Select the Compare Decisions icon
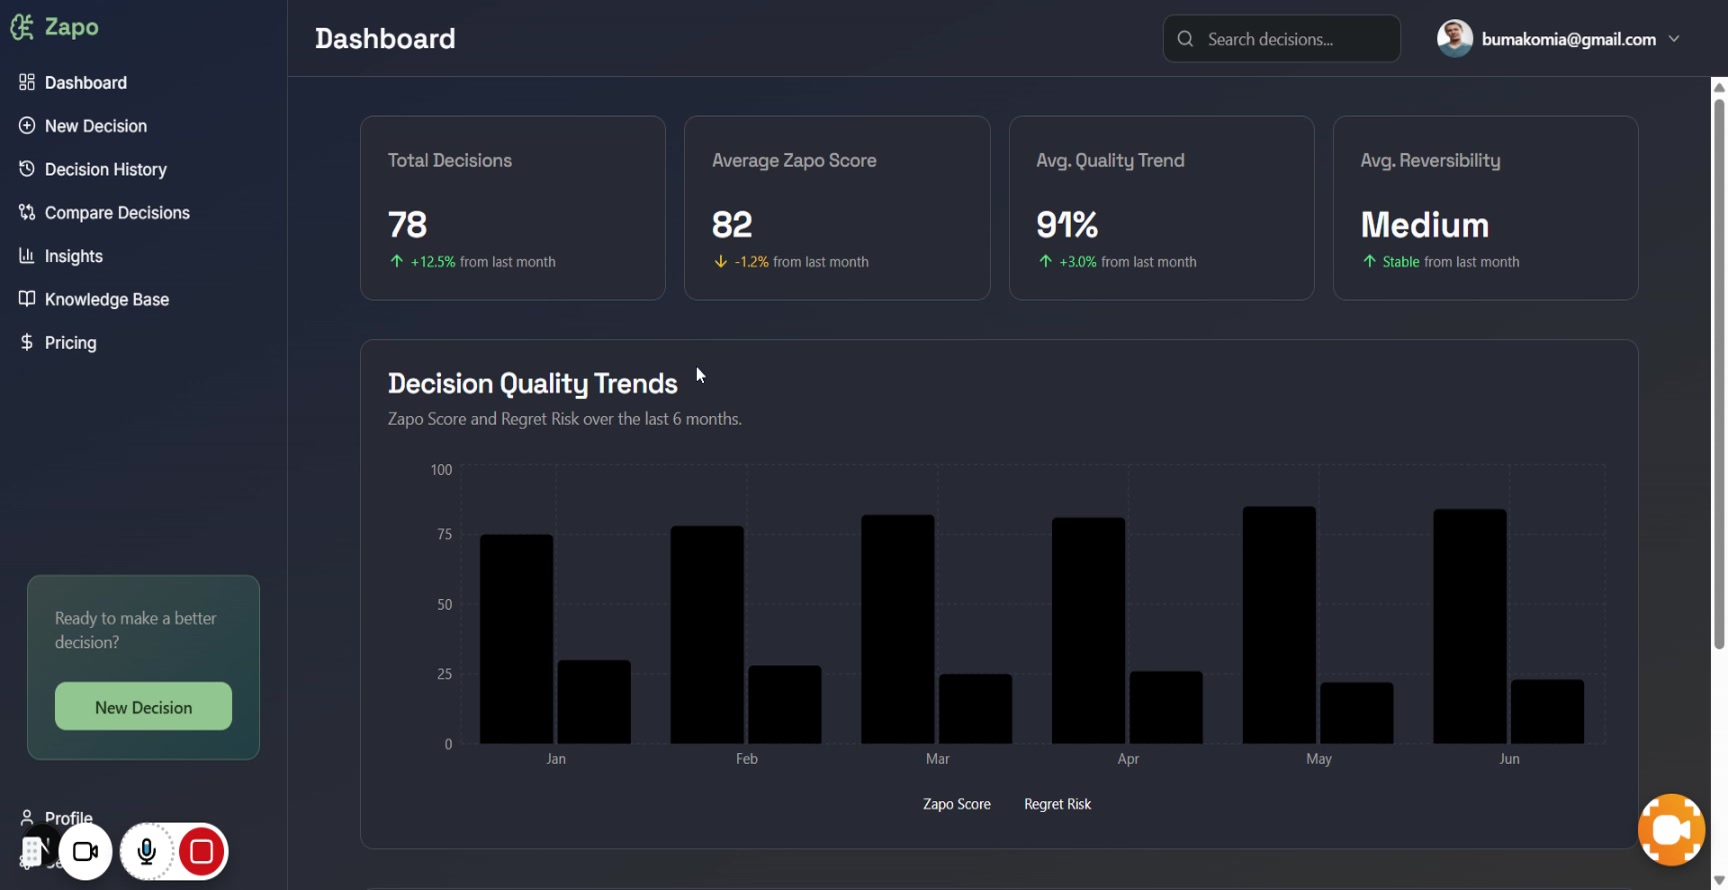 coord(27,212)
